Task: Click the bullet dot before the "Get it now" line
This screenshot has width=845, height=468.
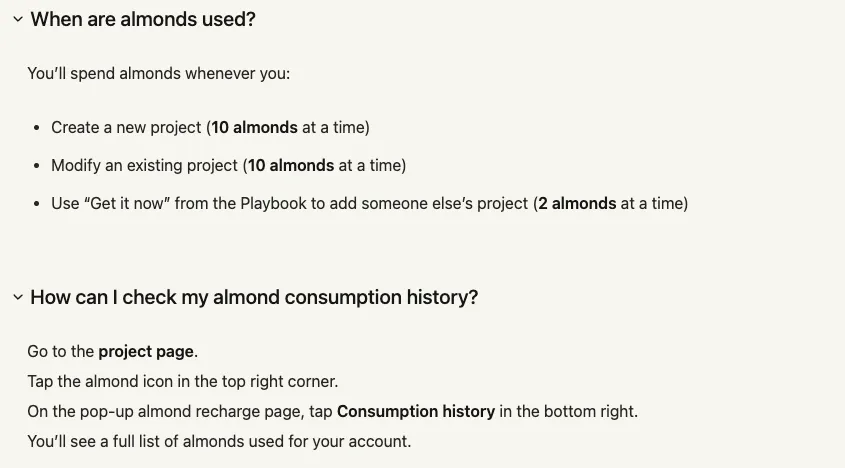Action: pyautogui.click(x=38, y=204)
